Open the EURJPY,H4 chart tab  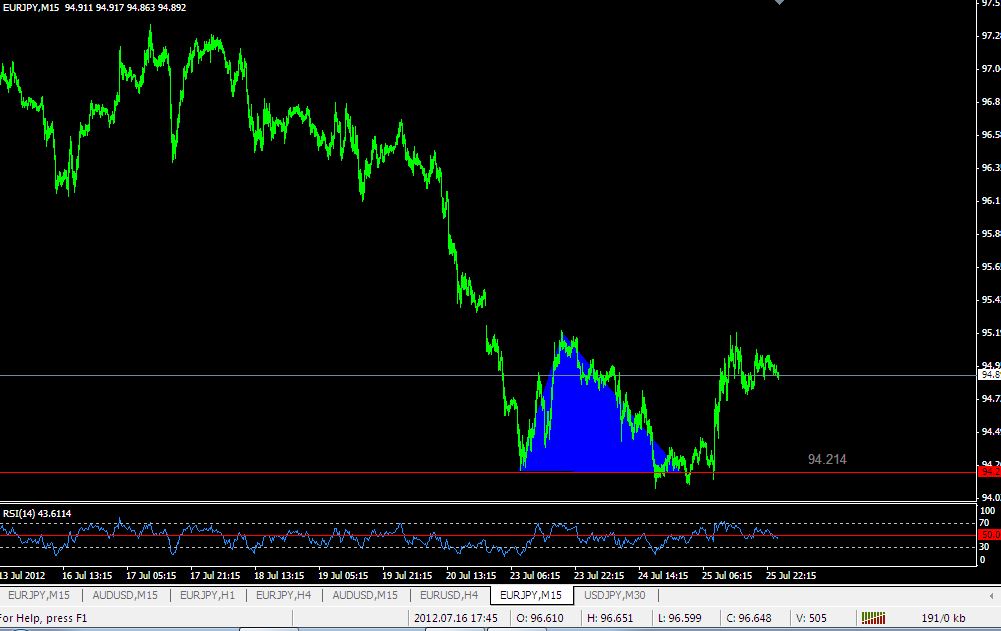[x=283, y=595]
